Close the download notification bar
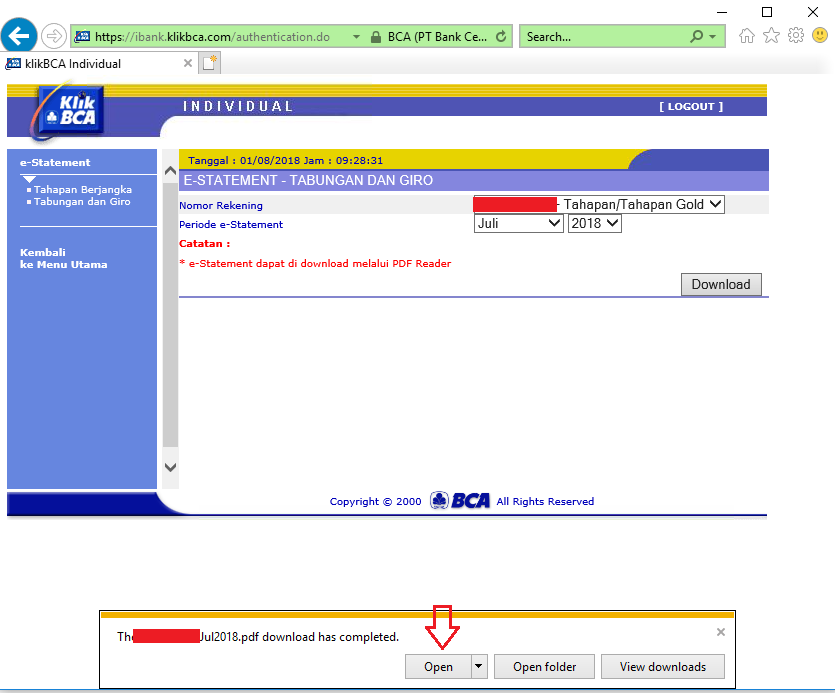This screenshot has height=693, width=835. (x=721, y=632)
